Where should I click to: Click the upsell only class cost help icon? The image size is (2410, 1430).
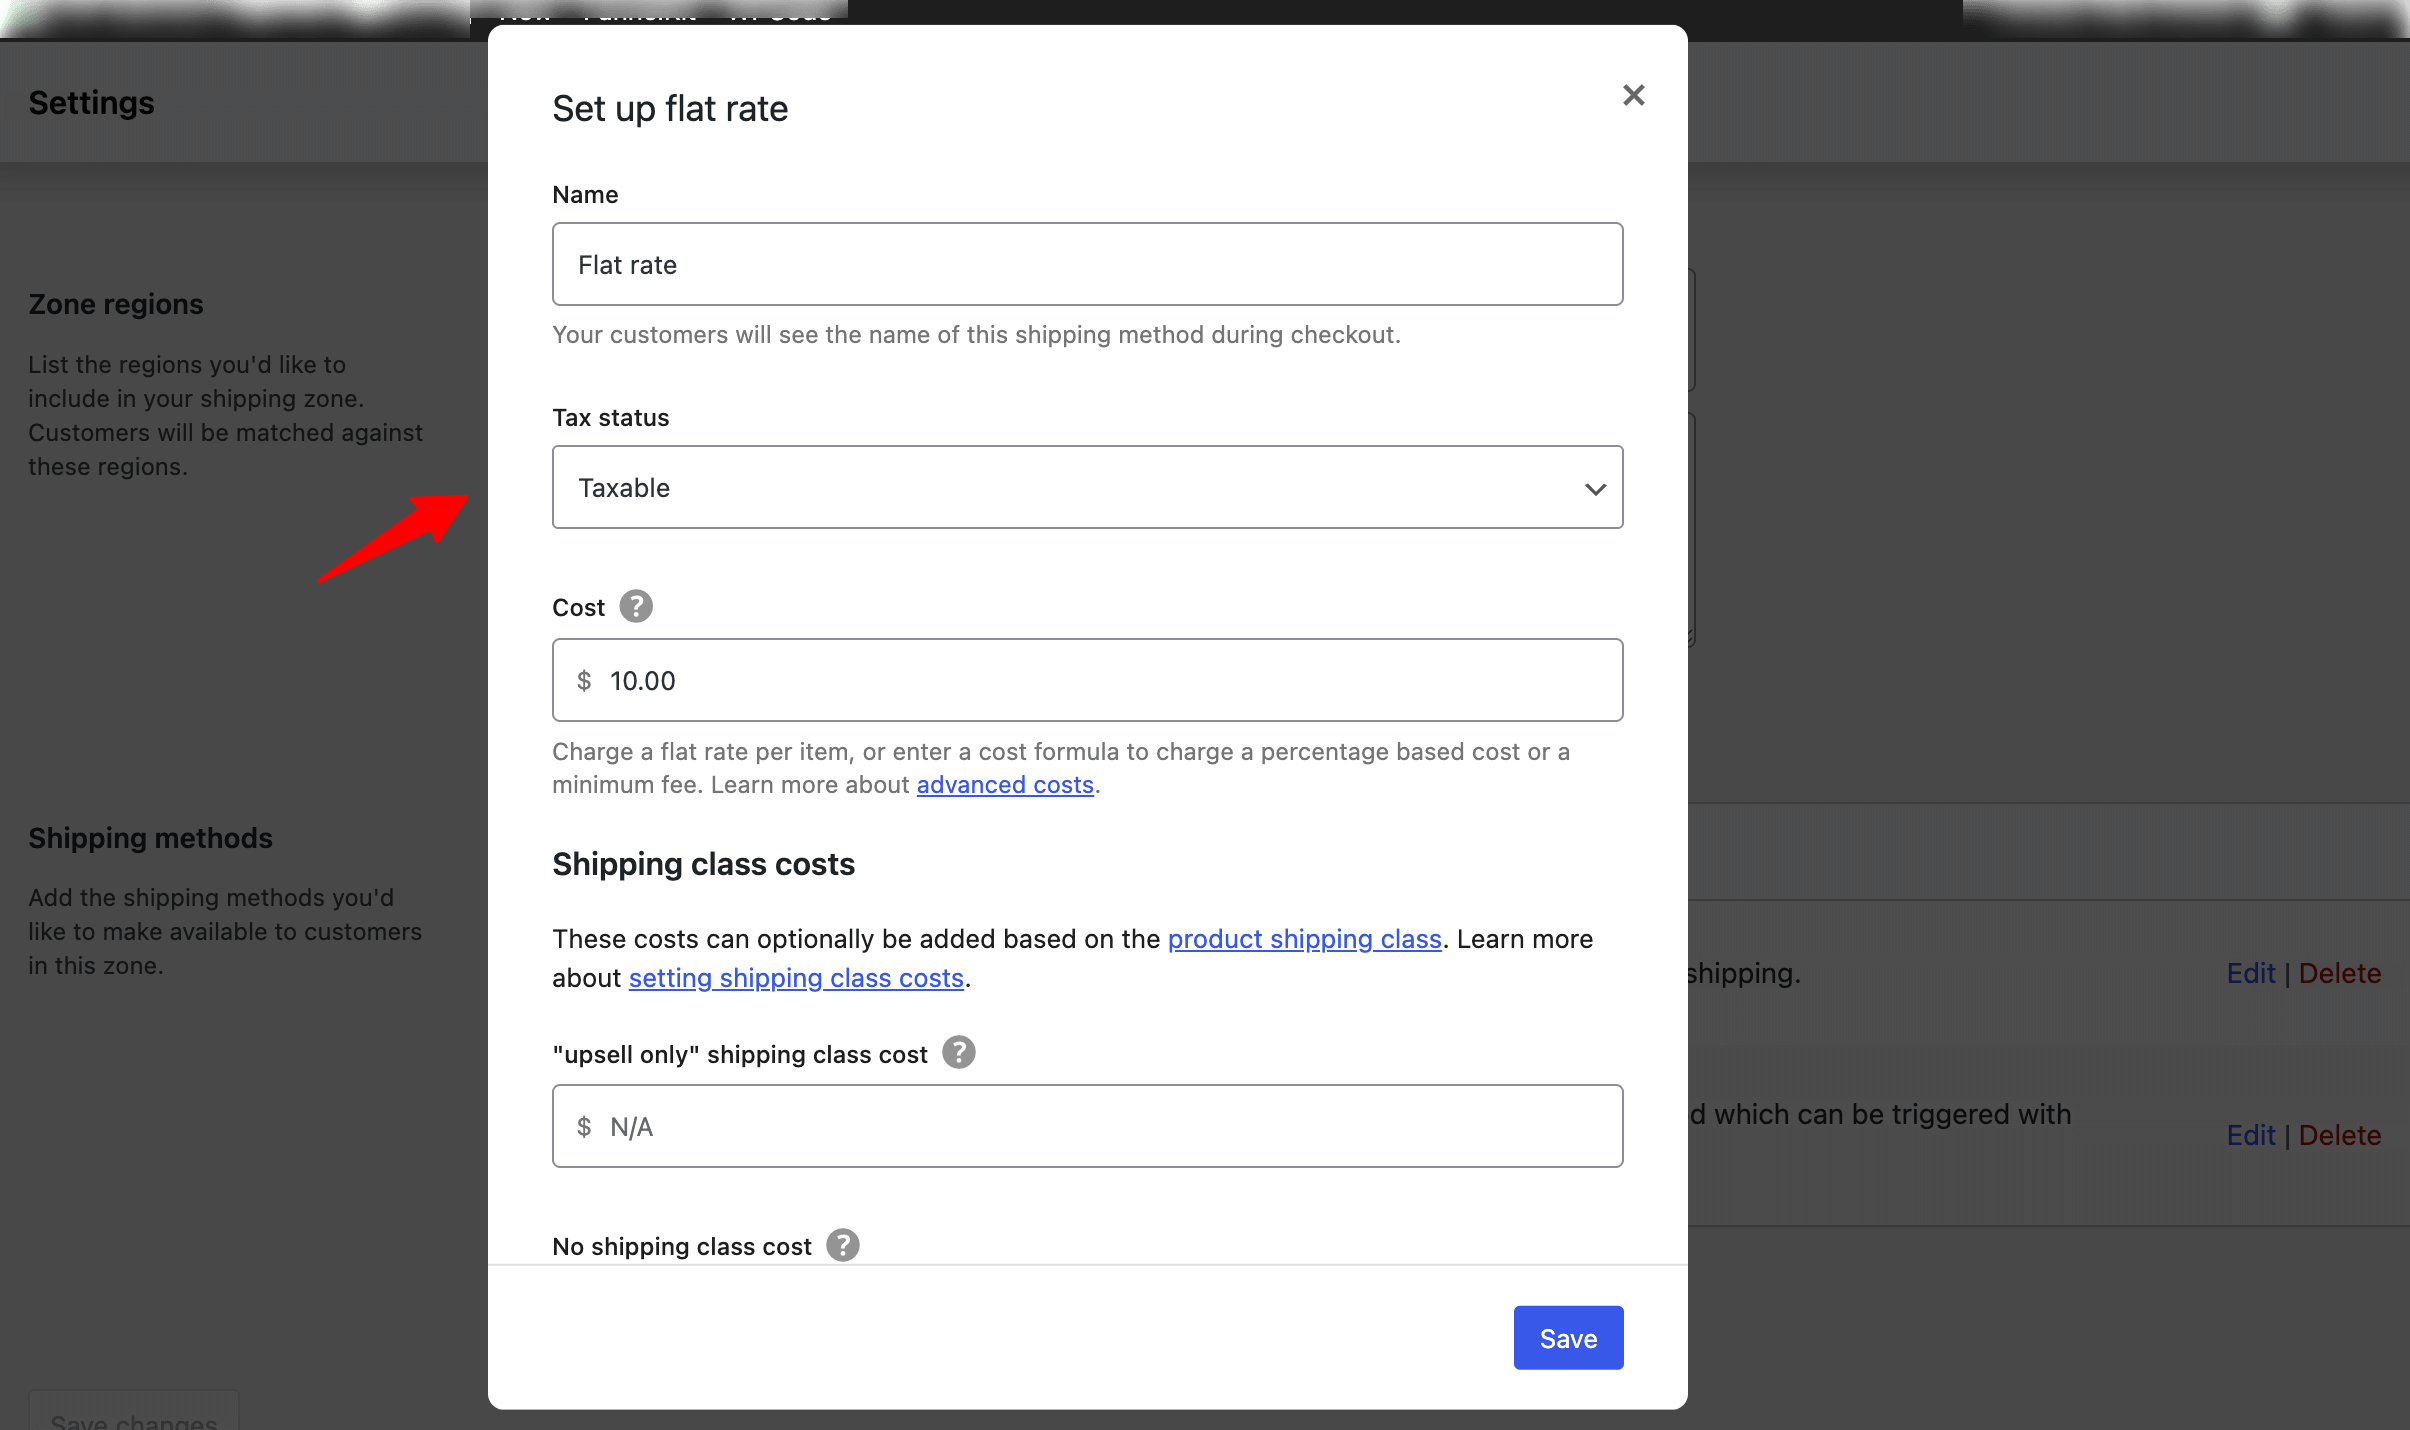(x=958, y=1053)
